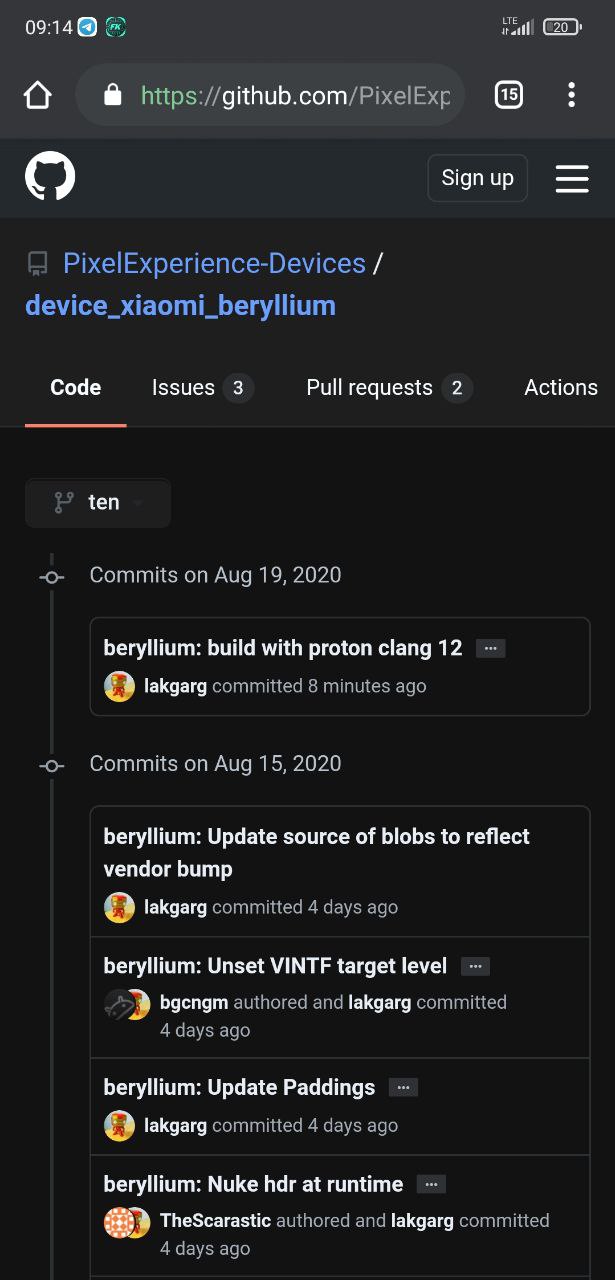The width and height of the screenshot is (615, 1280).
Task: Expand the Nuke hdr at runtime commit
Action: (431, 1184)
